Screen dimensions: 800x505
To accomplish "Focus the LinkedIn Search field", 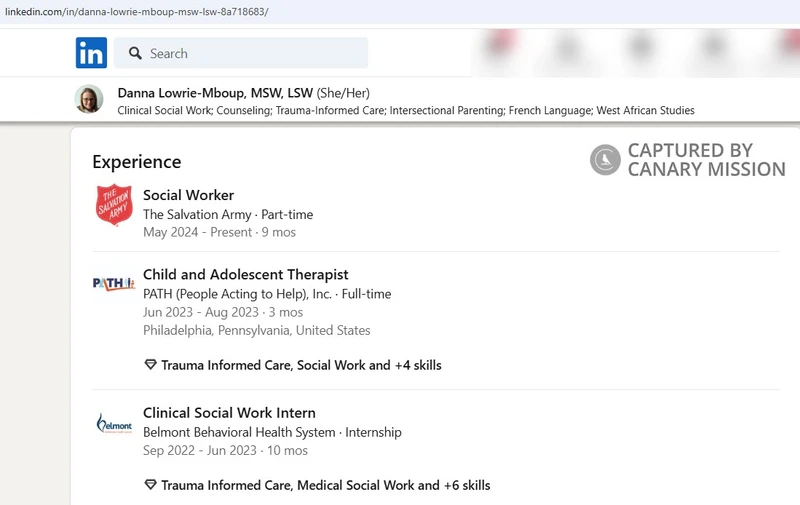I will click(x=241, y=53).
